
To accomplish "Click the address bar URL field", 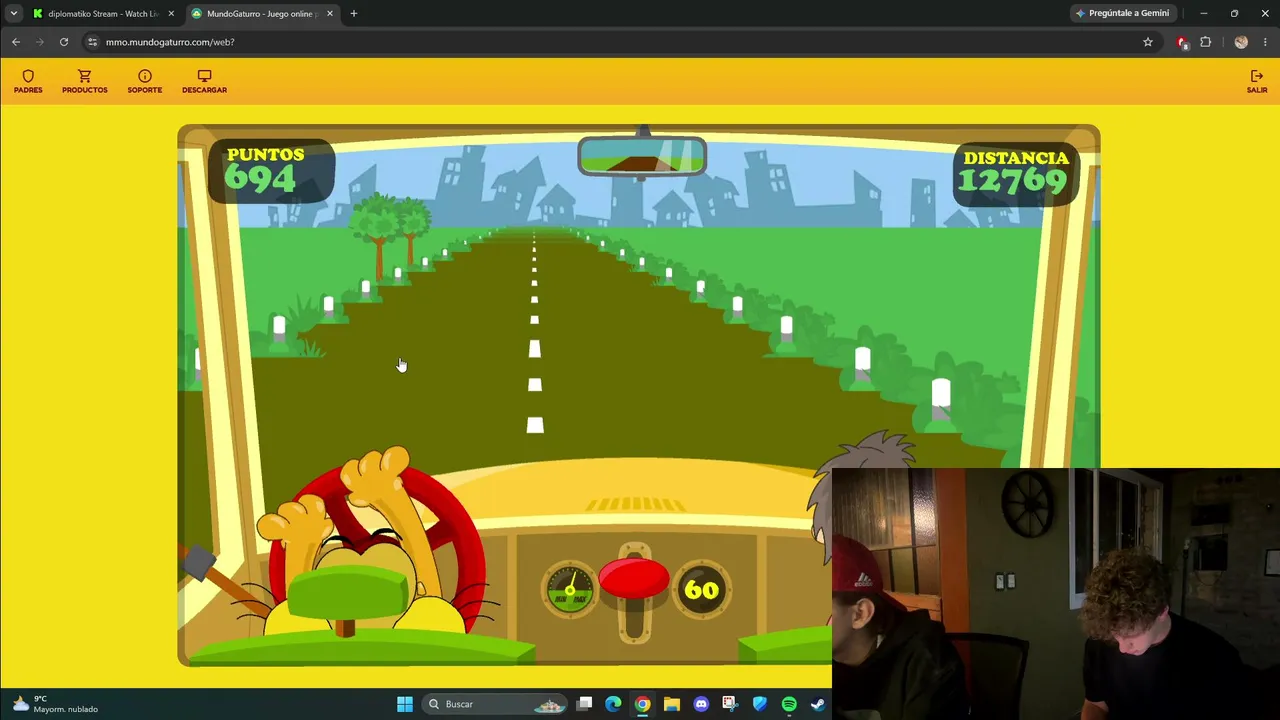I will tap(620, 42).
